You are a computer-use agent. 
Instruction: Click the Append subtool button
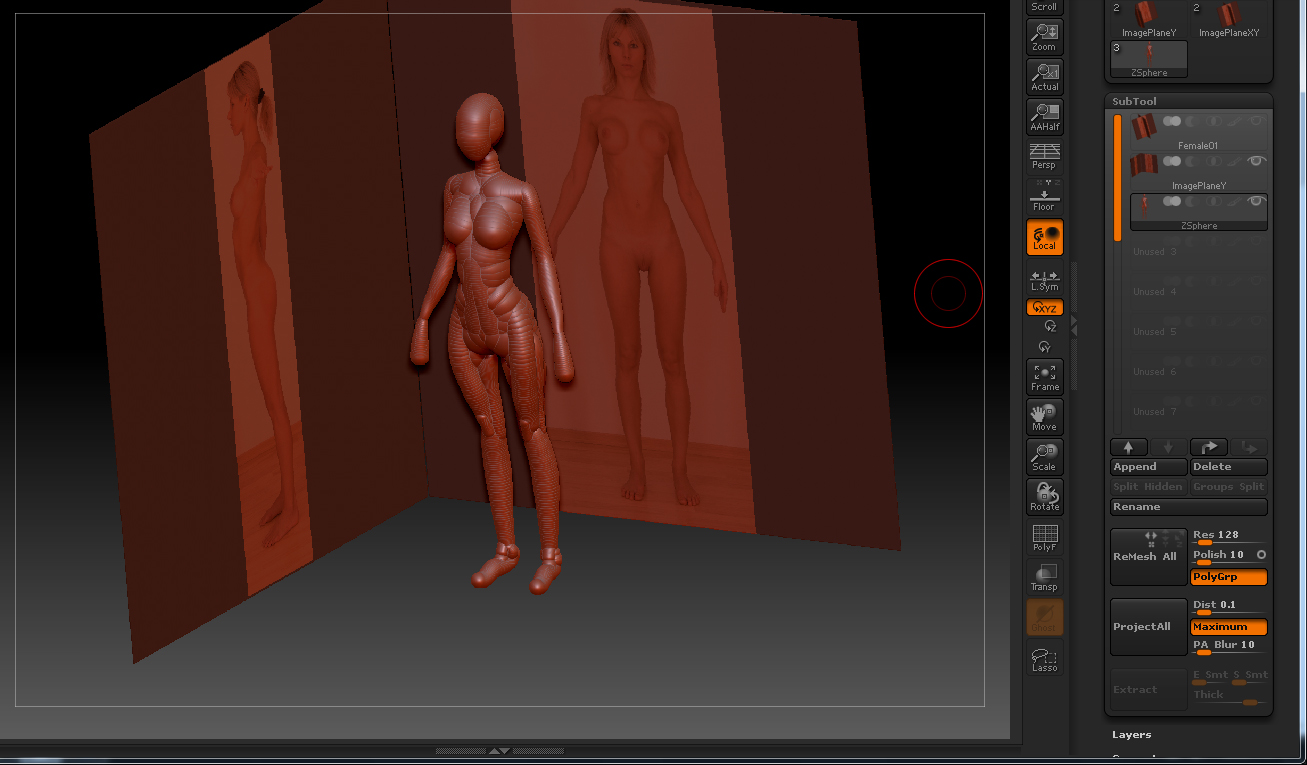point(1148,467)
